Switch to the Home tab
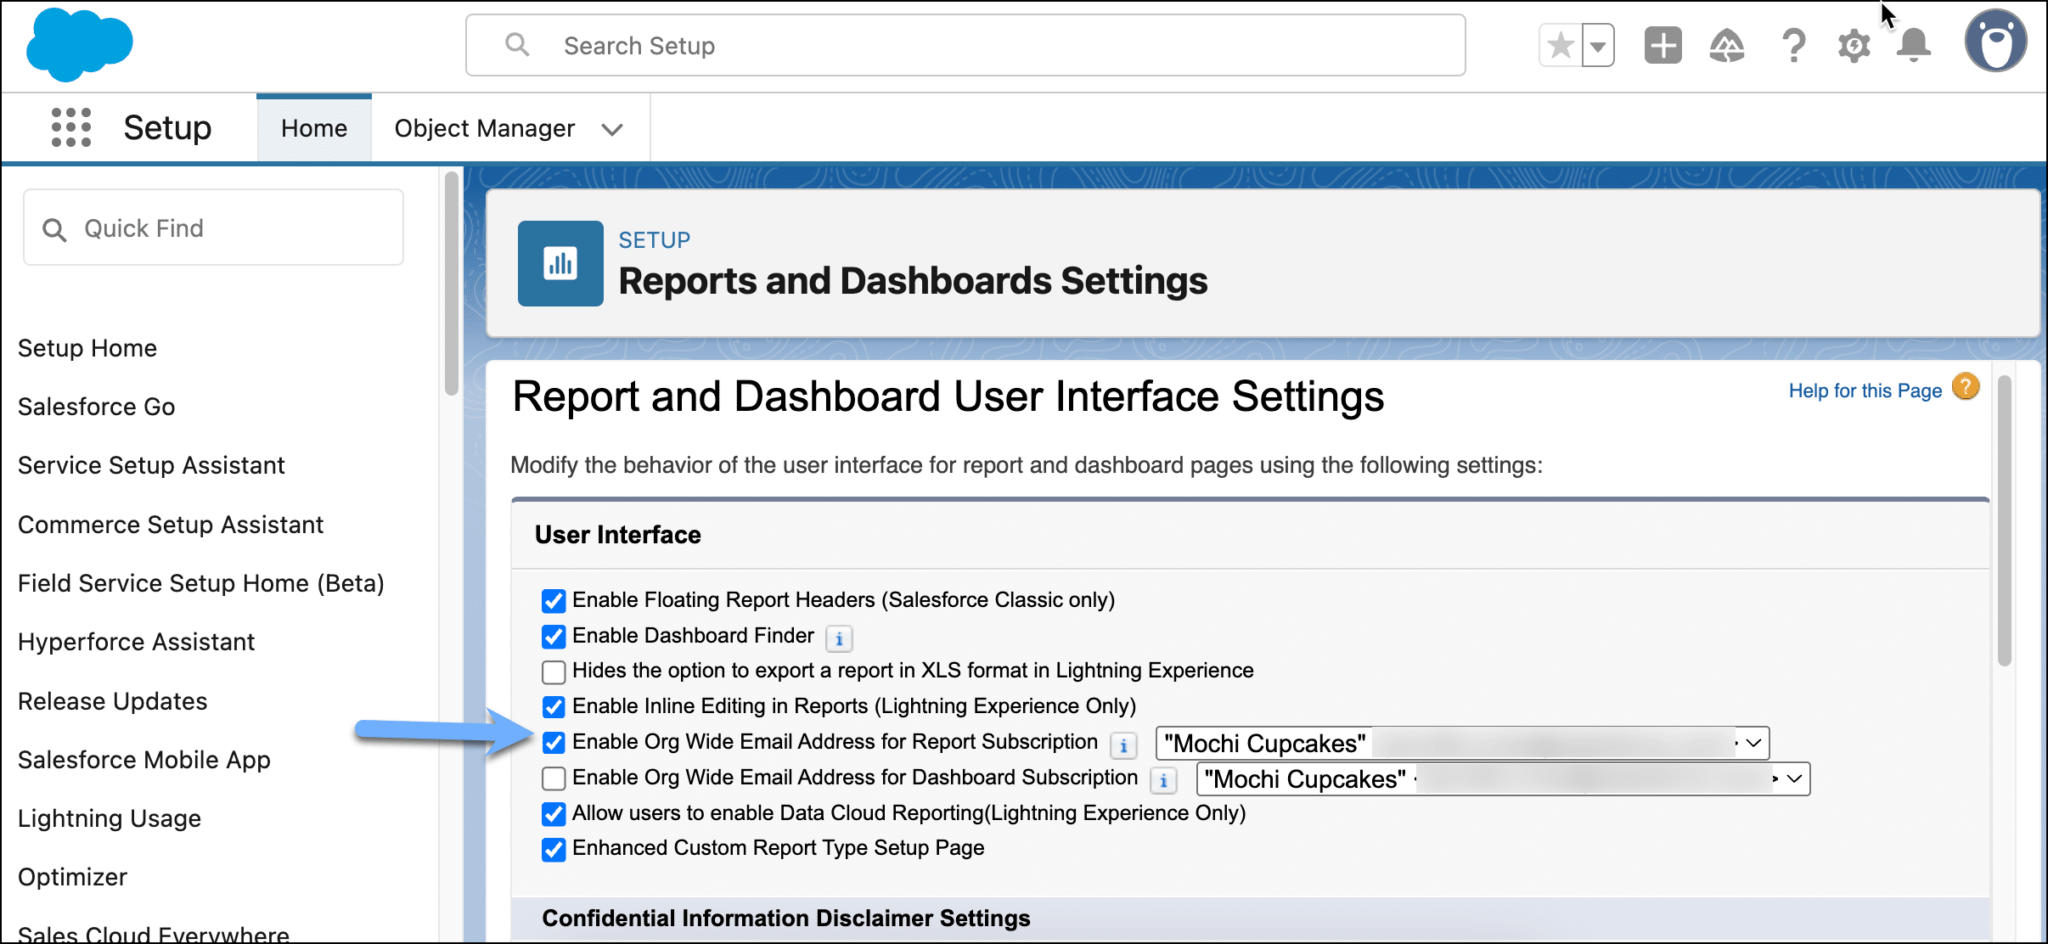 click(313, 127)
